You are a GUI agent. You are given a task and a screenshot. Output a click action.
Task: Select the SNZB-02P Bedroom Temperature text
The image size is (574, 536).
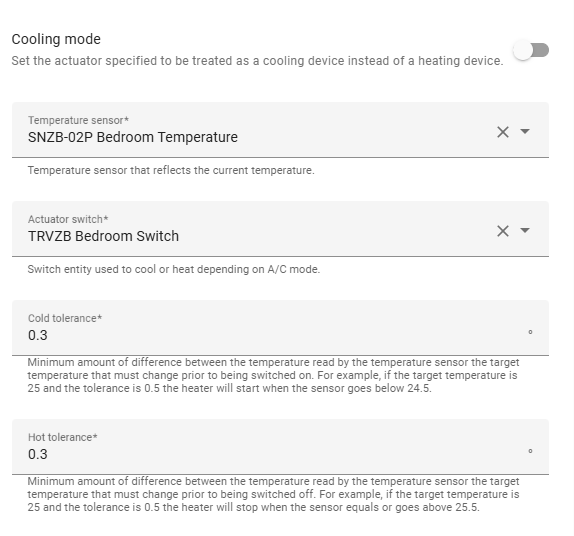tap(133, 137)
